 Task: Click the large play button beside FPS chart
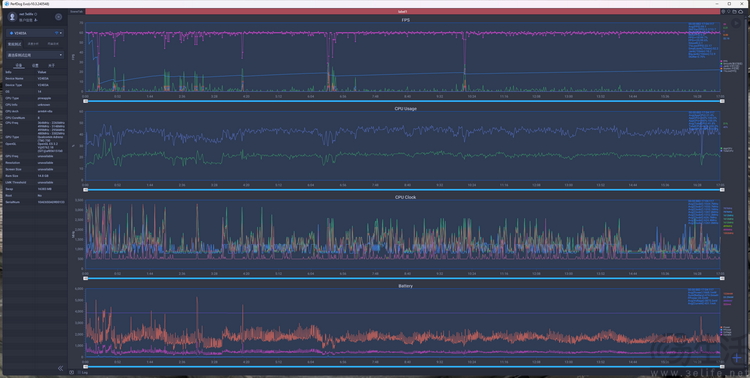coord(737,23)
